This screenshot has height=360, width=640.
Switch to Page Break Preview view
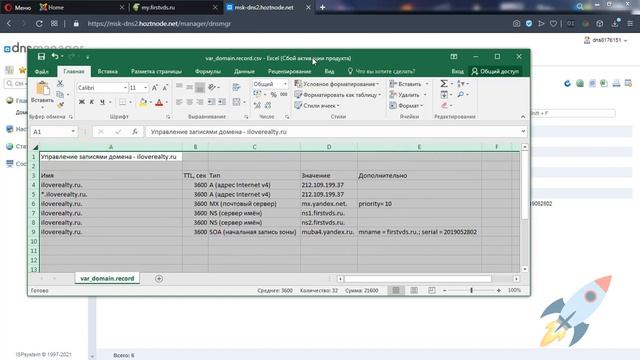click(x=431, y=290)
